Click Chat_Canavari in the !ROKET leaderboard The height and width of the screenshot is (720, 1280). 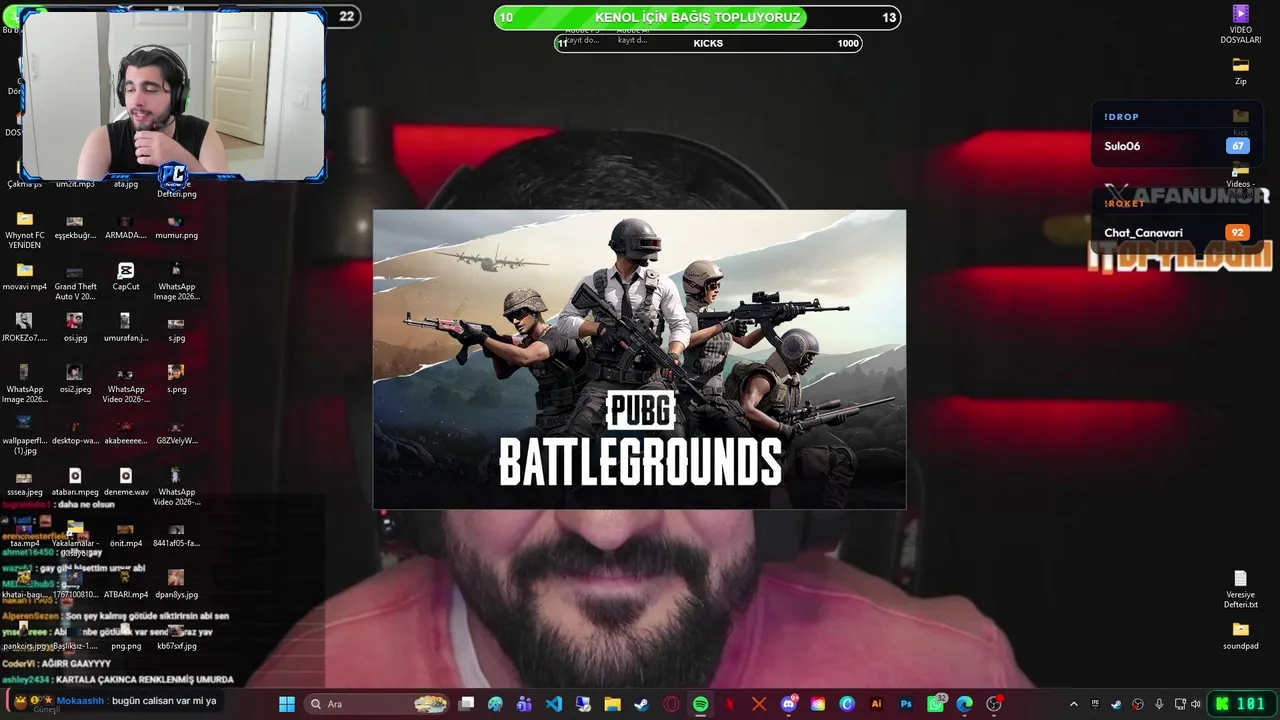pos(1175,233)
